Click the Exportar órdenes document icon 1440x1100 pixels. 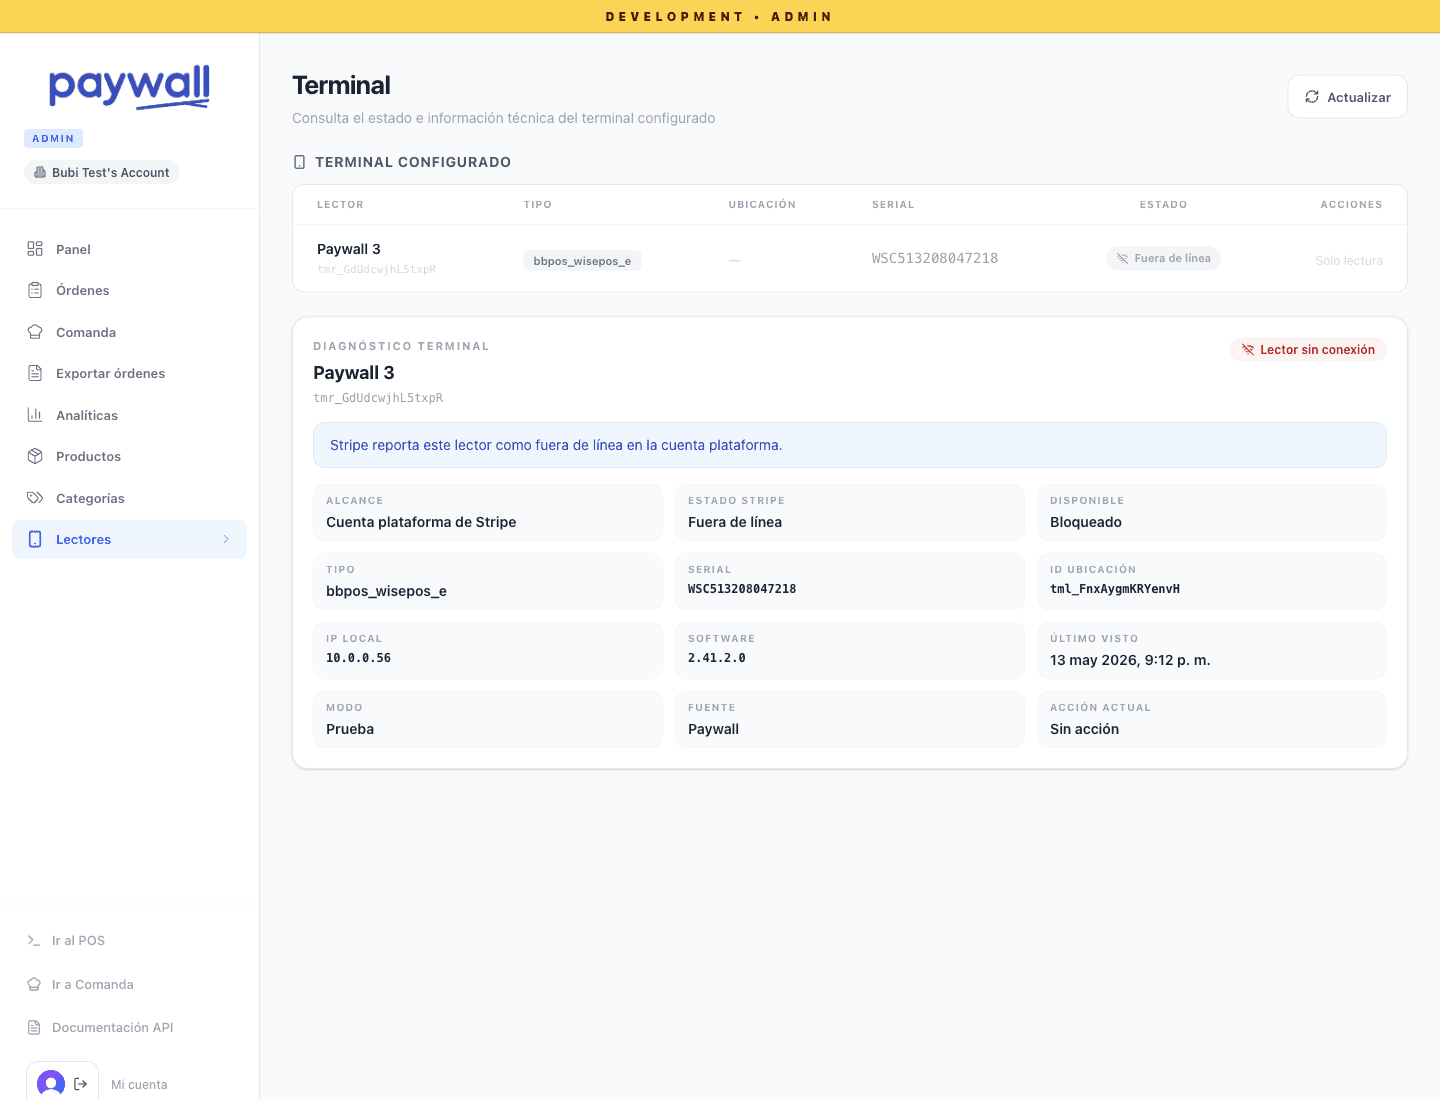click(x=35, y=373)
